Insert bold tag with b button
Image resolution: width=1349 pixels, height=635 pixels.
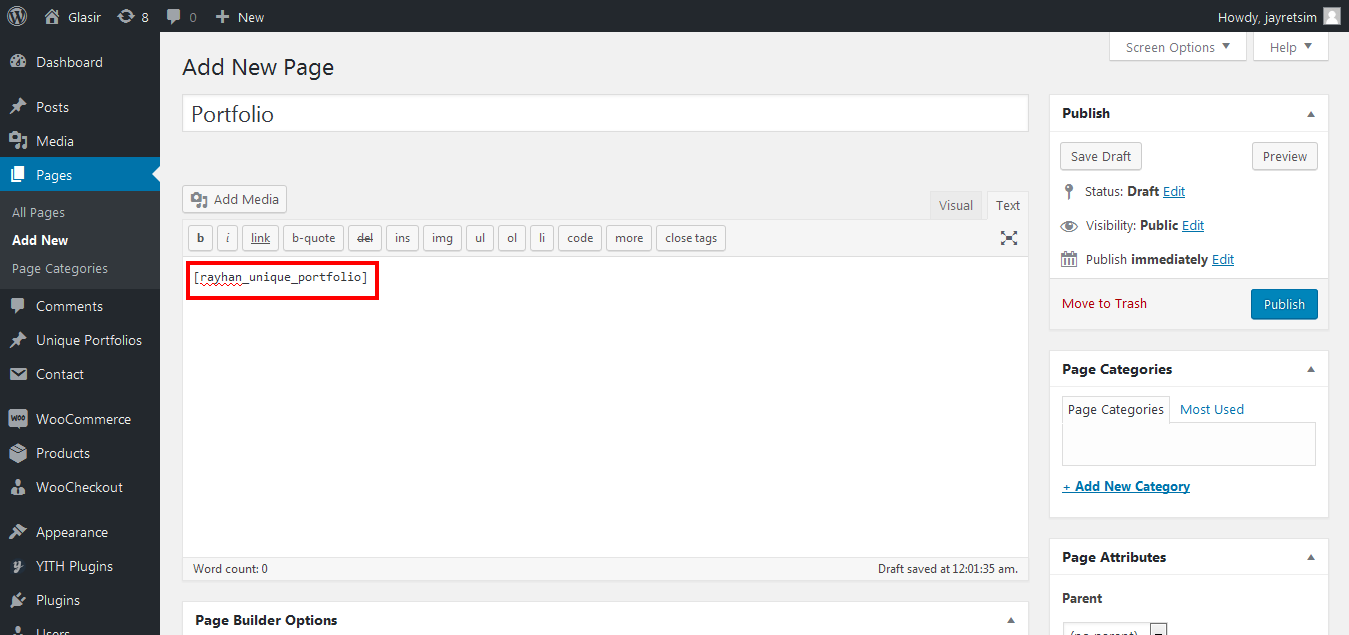201,238
